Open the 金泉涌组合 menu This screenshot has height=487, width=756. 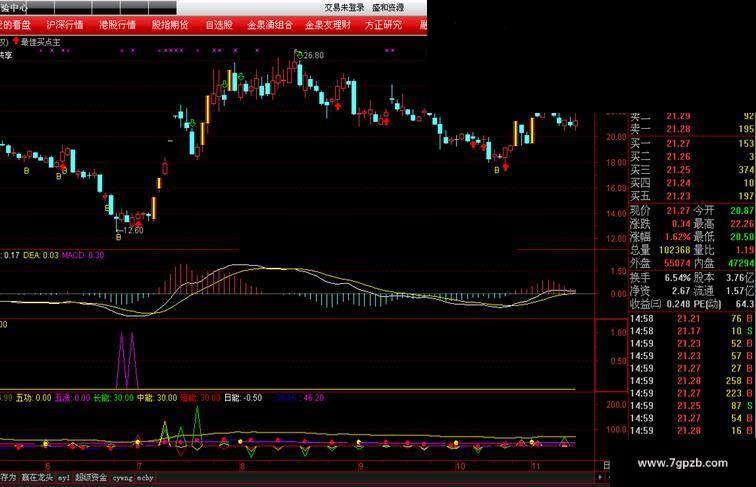(x=270, y=25)
